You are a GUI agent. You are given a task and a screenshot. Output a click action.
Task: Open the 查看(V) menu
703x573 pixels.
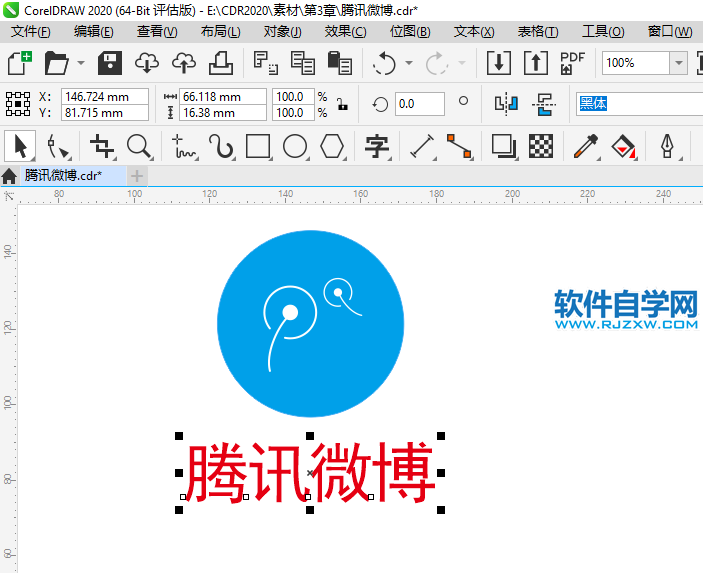pyautogui.click(x=157, y=31)
